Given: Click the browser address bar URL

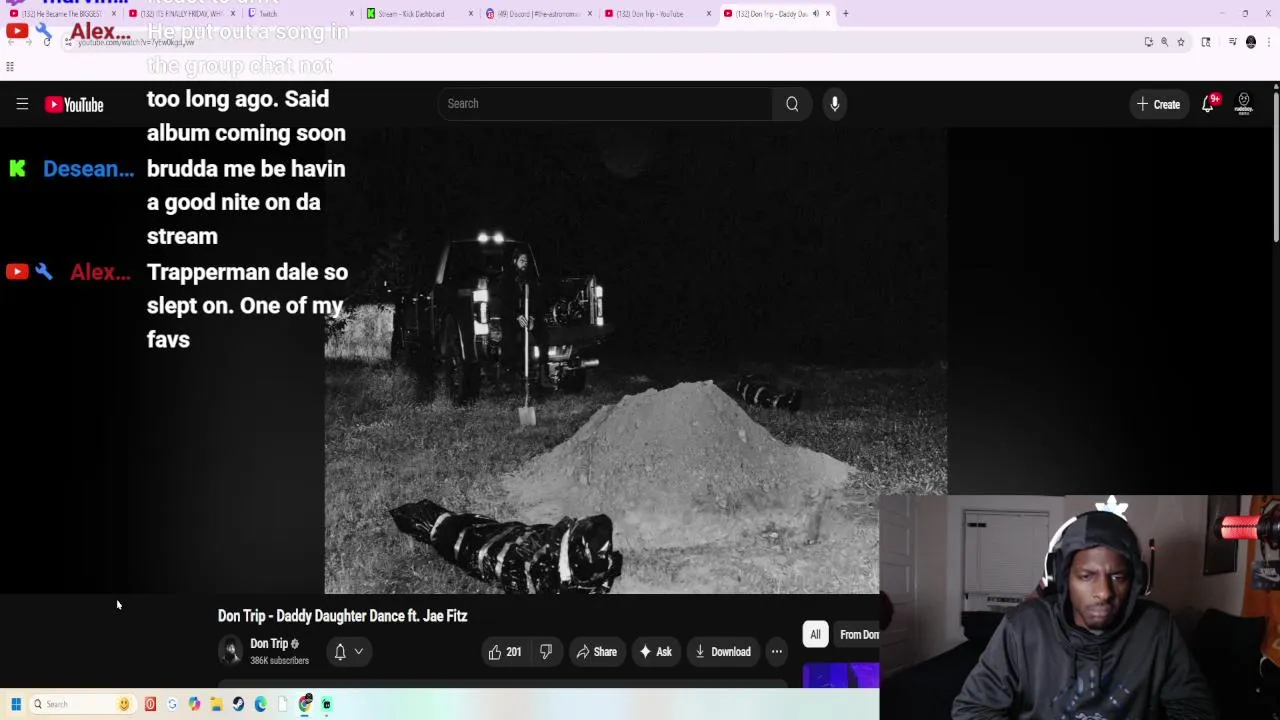Looking at the screenshot, I should coord(136,42).
